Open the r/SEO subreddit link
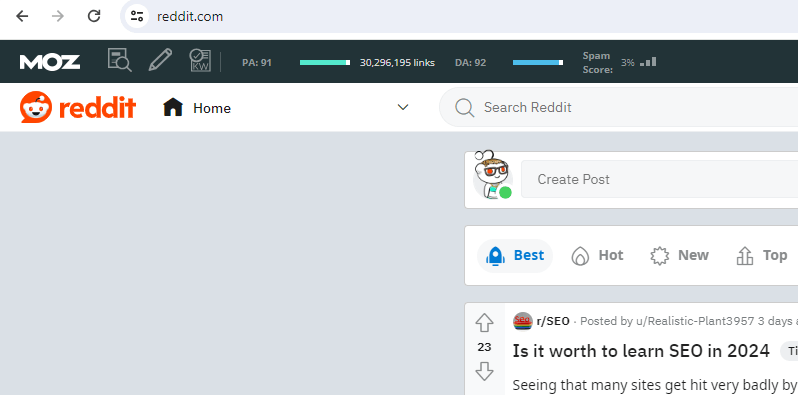The width and height of the screenshot is (798, 395). (553, 321)
